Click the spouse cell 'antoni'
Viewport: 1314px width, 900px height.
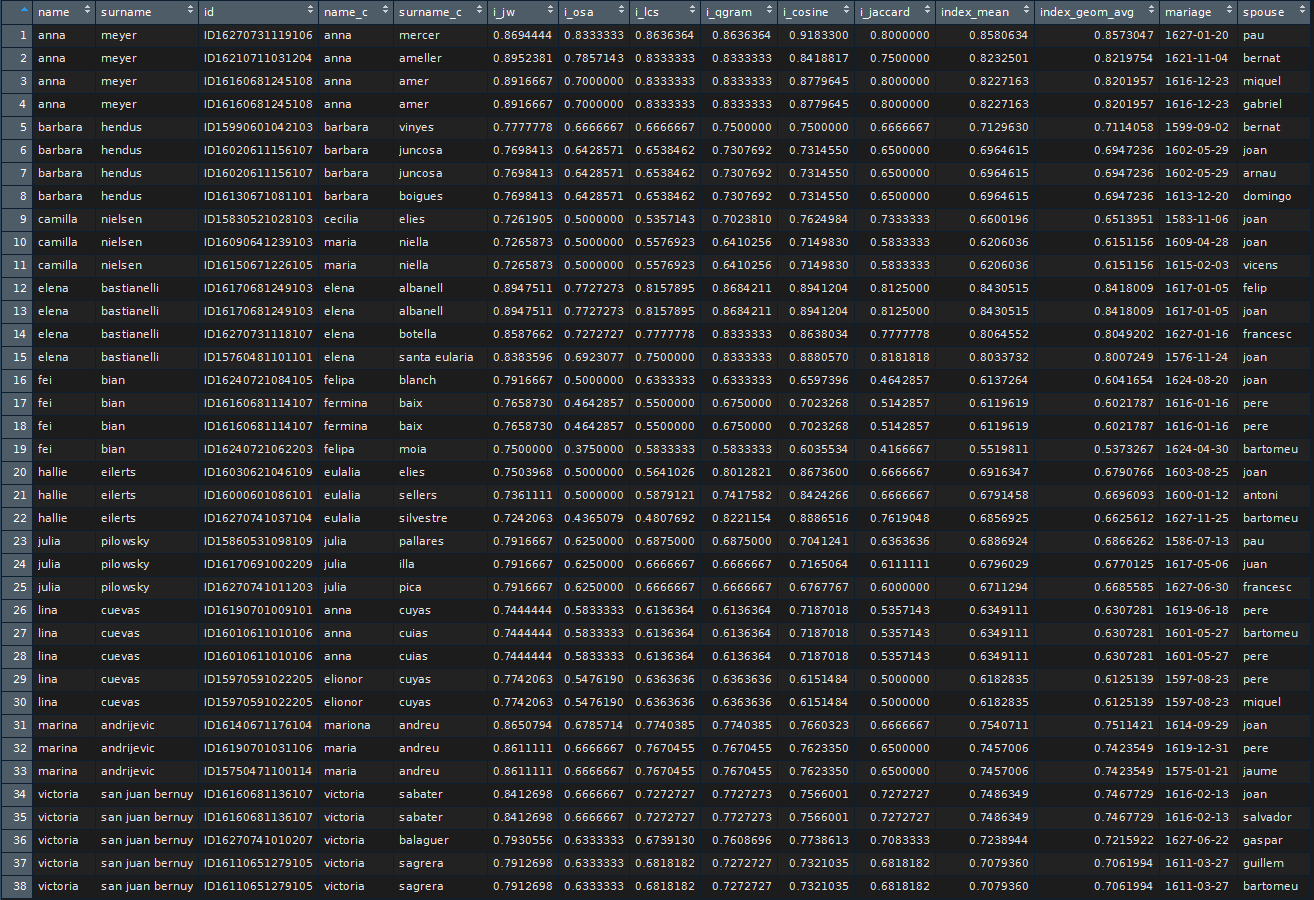[x=1260, y=495]
